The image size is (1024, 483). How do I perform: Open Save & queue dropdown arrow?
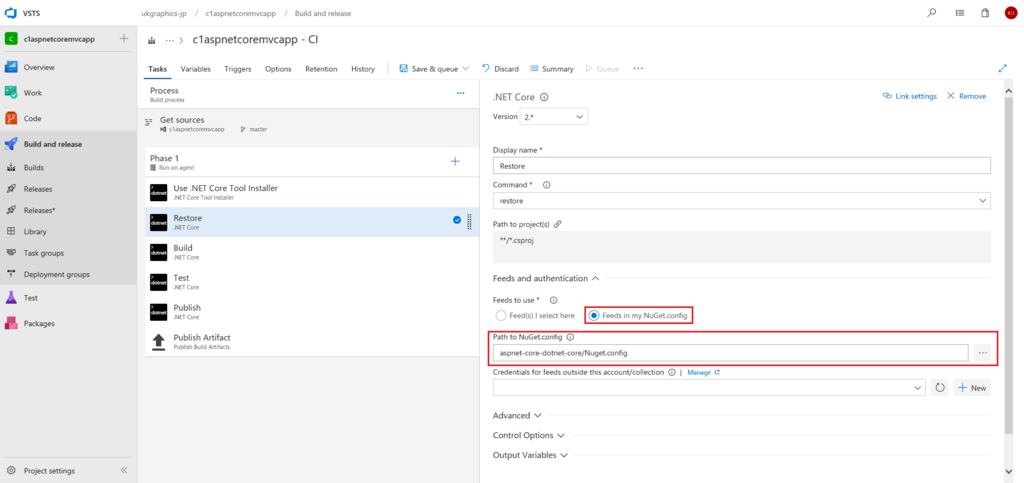[x=466, y=69]
